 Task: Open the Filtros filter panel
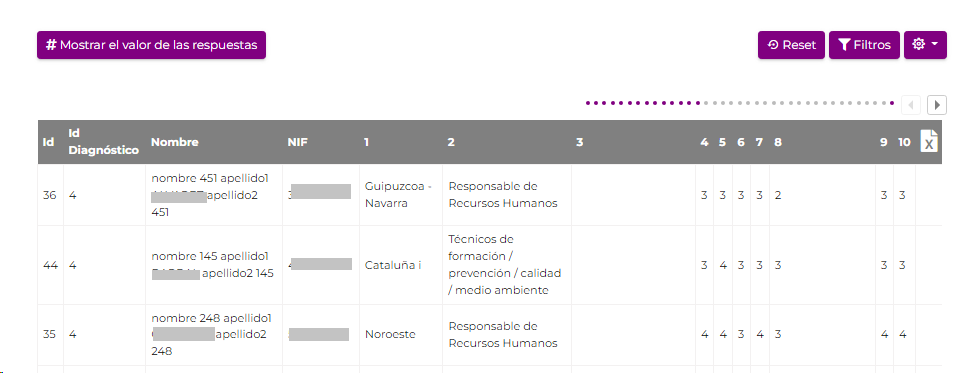pyautogui.click(x=864, y=45)
